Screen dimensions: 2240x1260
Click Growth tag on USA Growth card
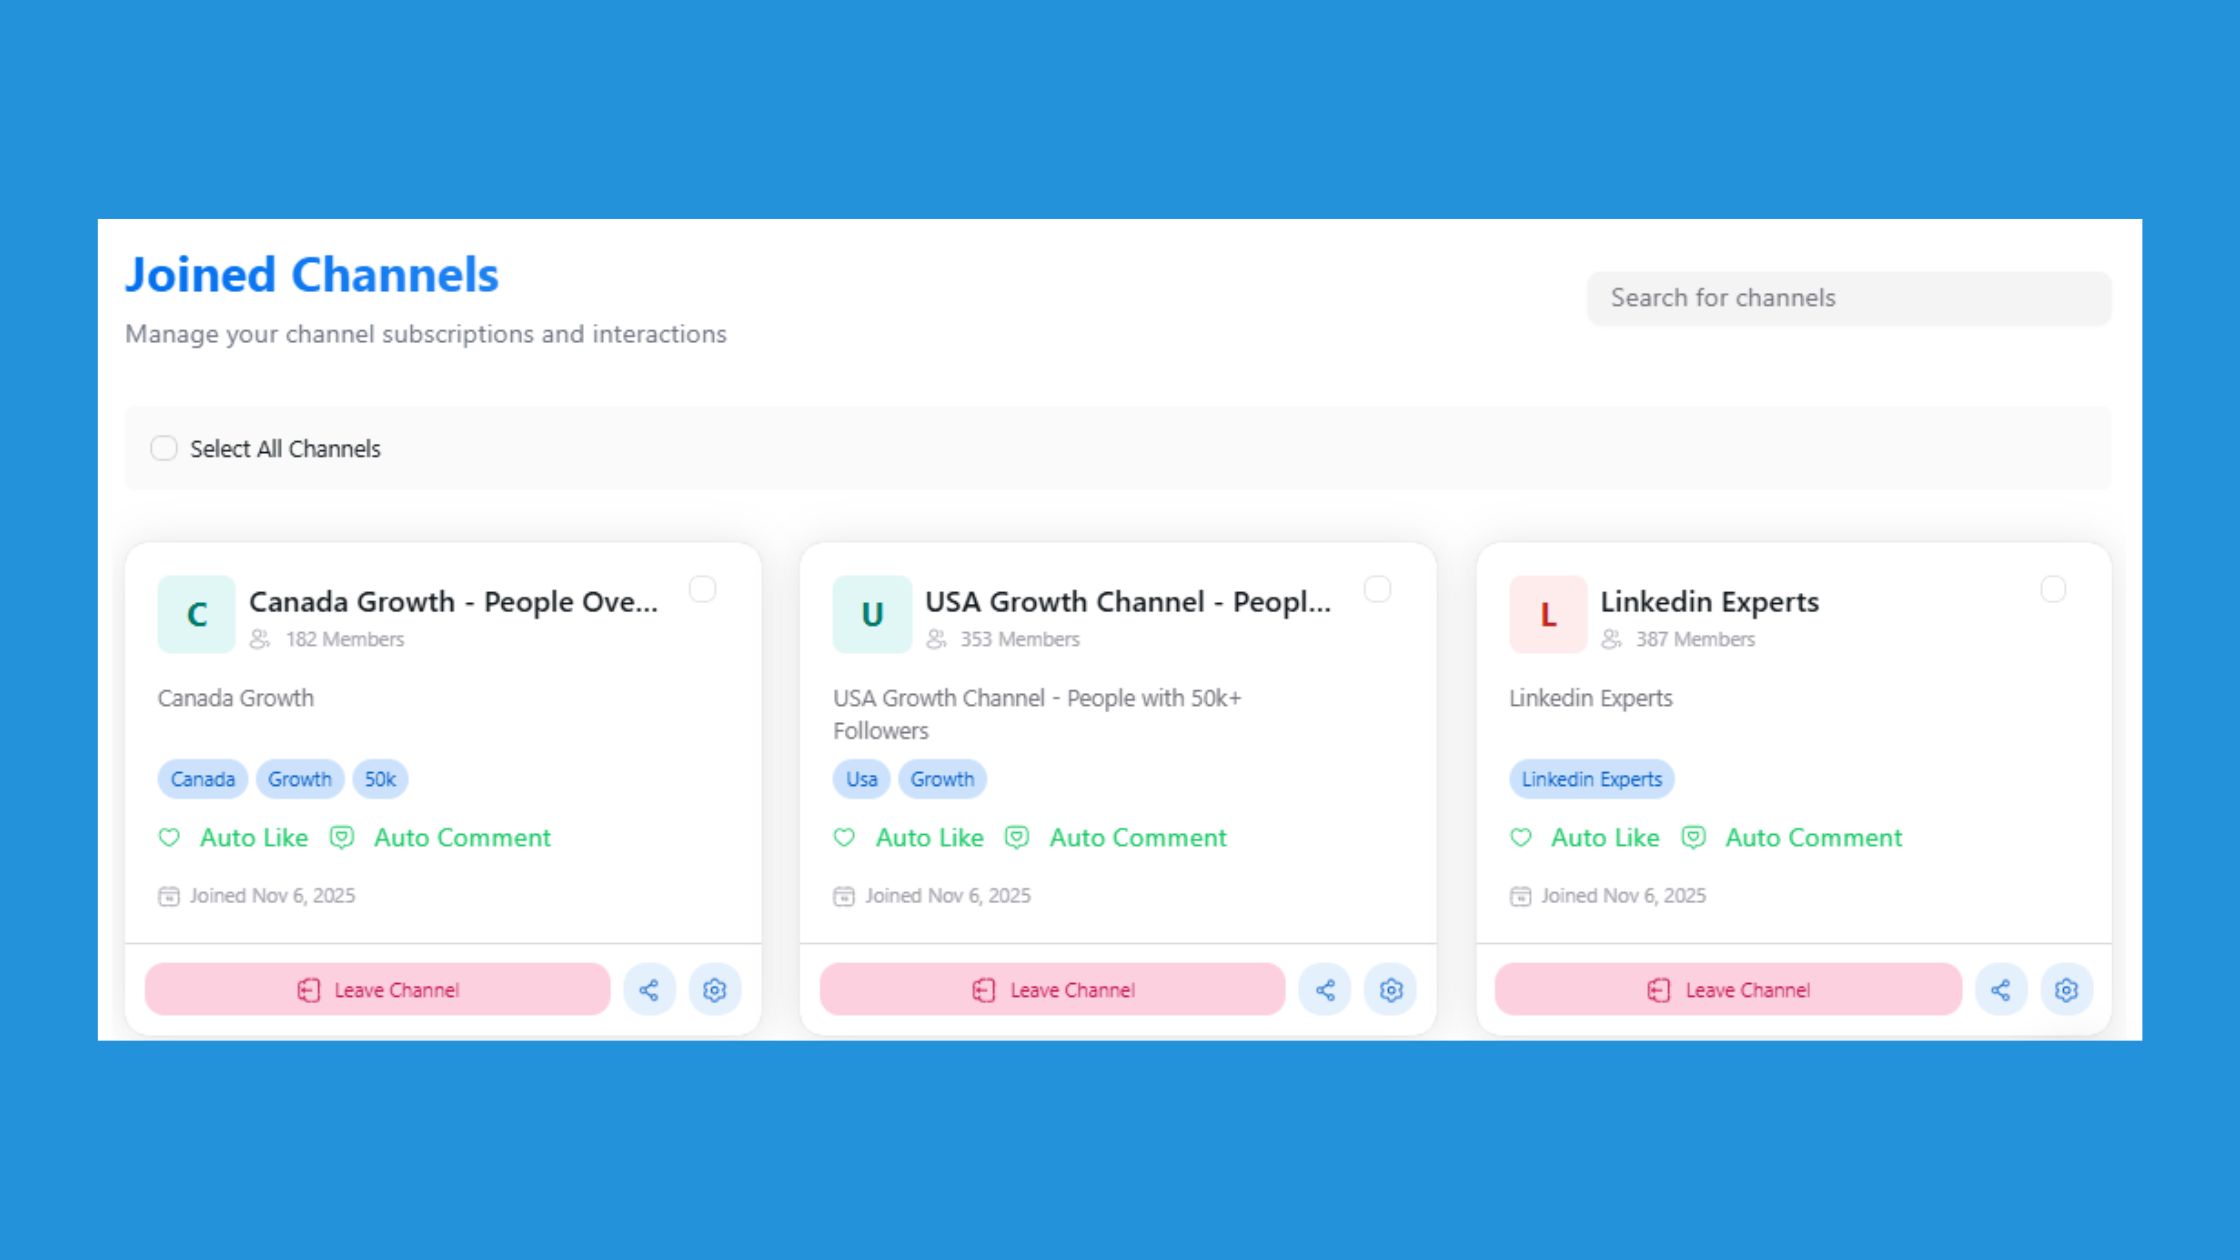coord(942,779)
